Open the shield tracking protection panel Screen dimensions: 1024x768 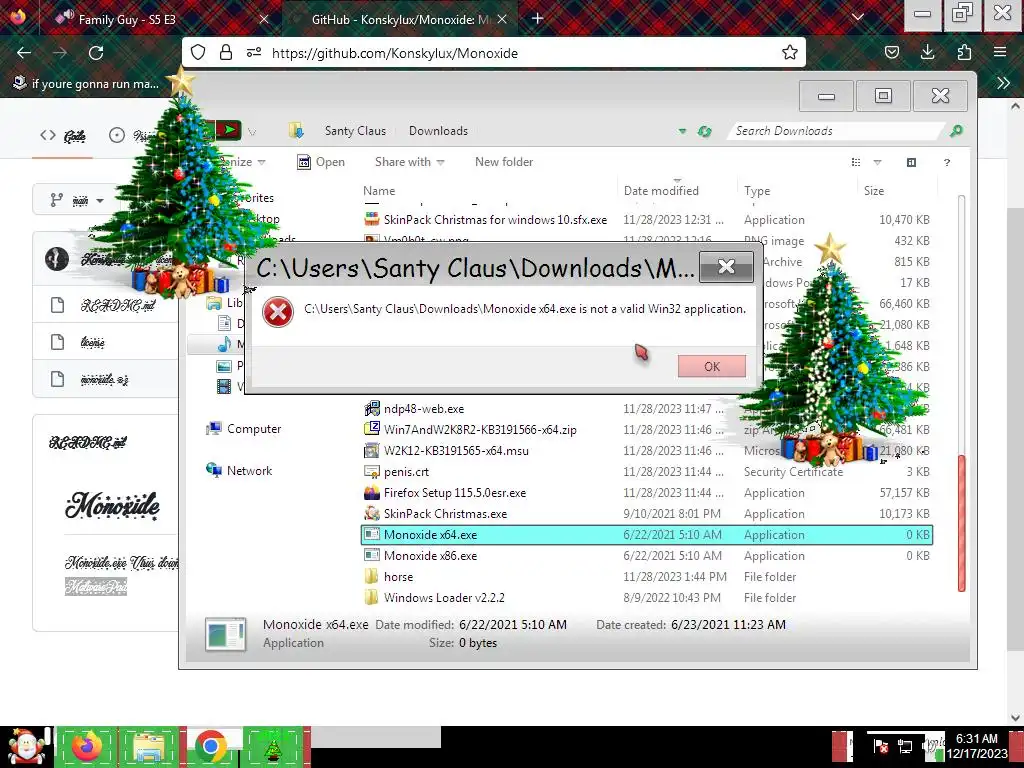[x=198, y=53]
